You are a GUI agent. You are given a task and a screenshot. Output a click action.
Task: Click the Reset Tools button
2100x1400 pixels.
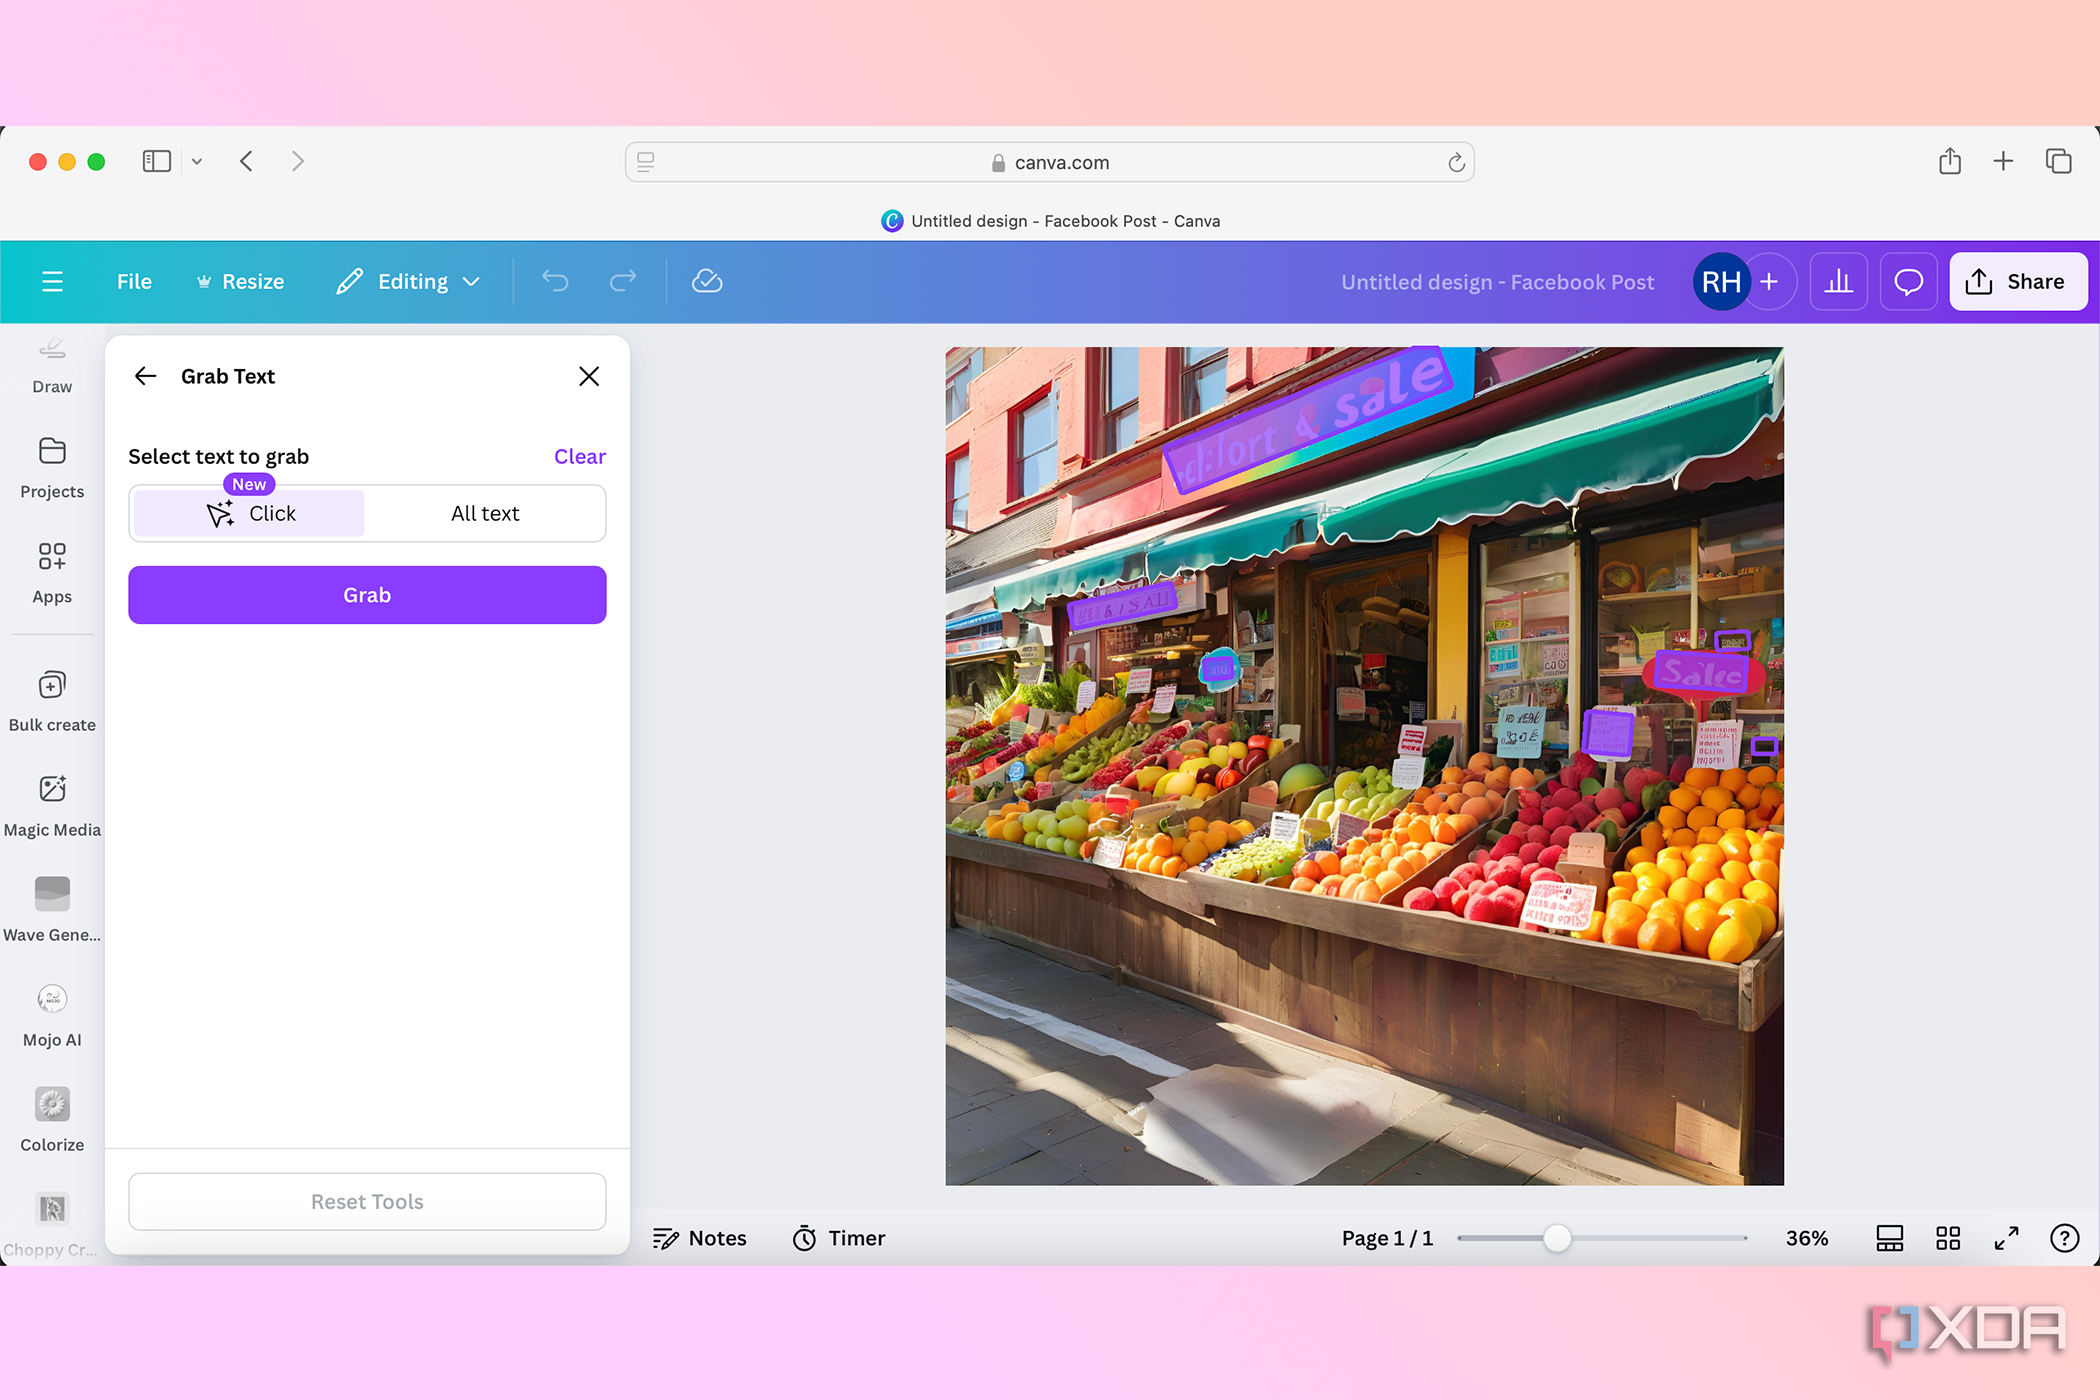click(367, 1202)
